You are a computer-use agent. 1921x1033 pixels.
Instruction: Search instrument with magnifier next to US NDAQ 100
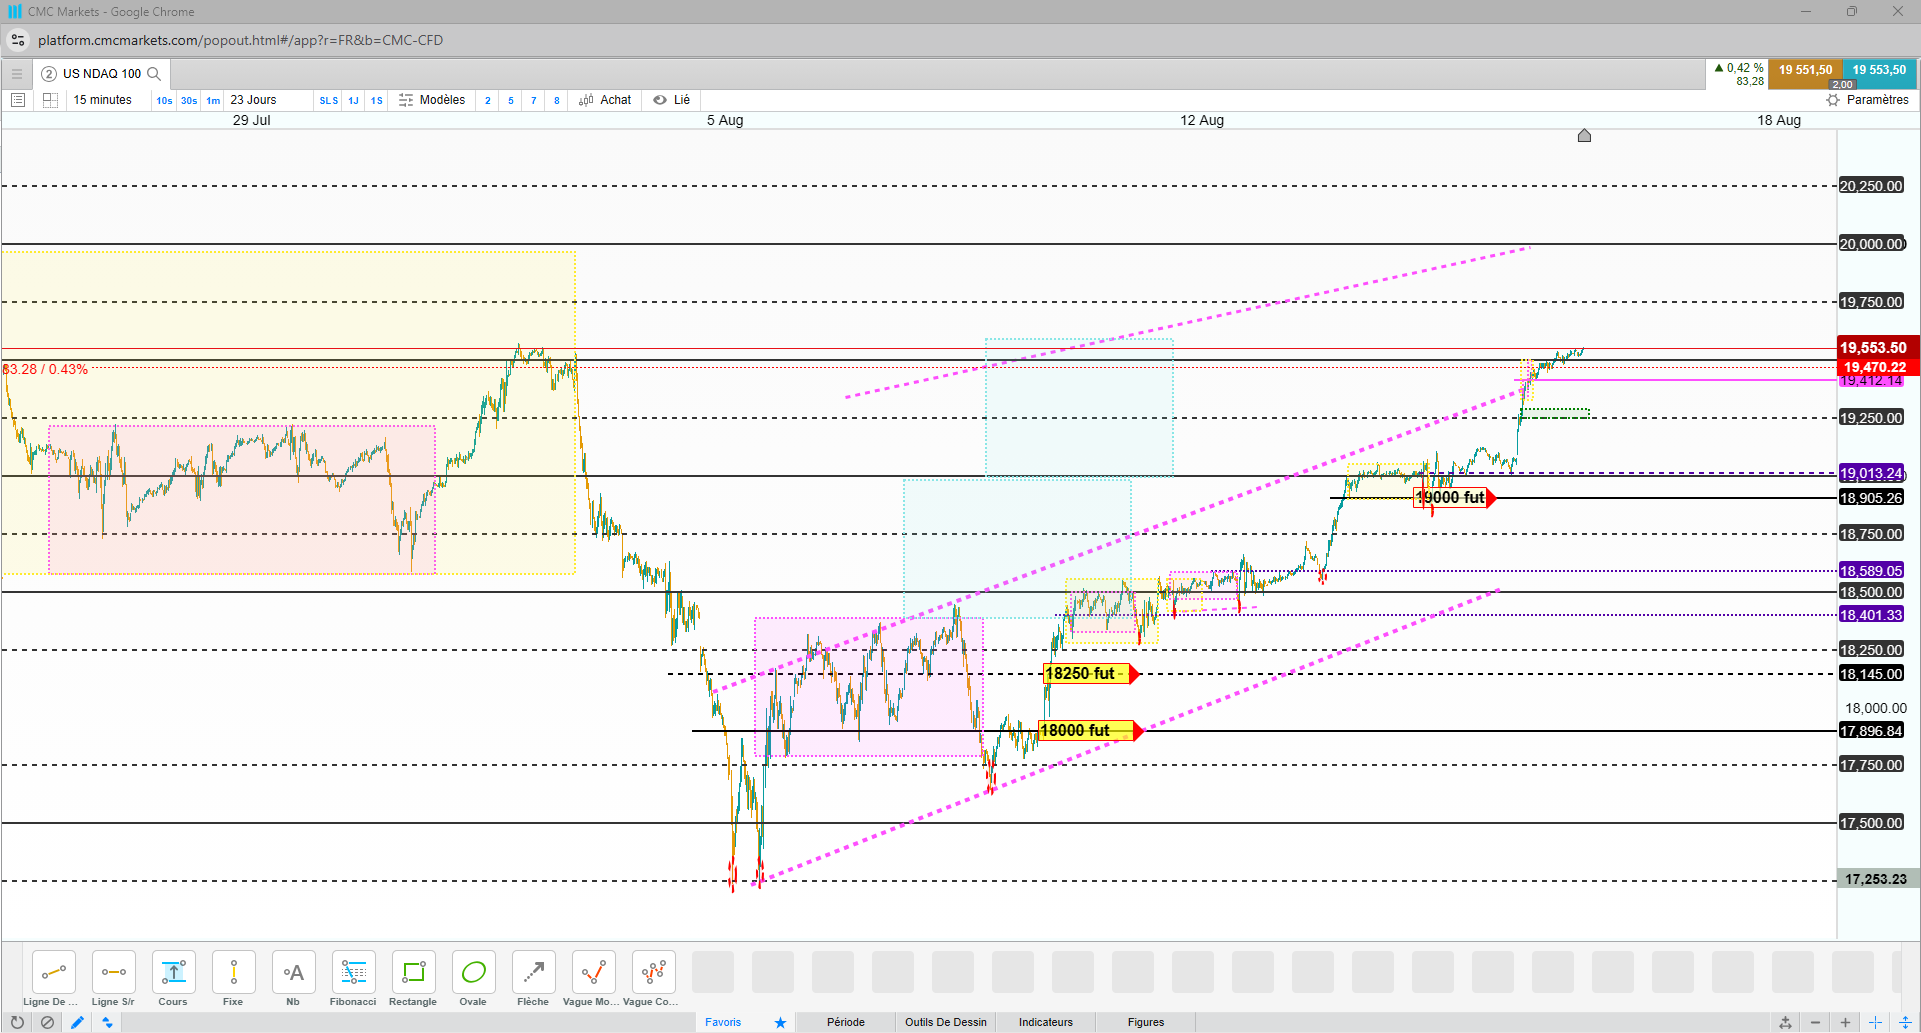pos(154,74)
